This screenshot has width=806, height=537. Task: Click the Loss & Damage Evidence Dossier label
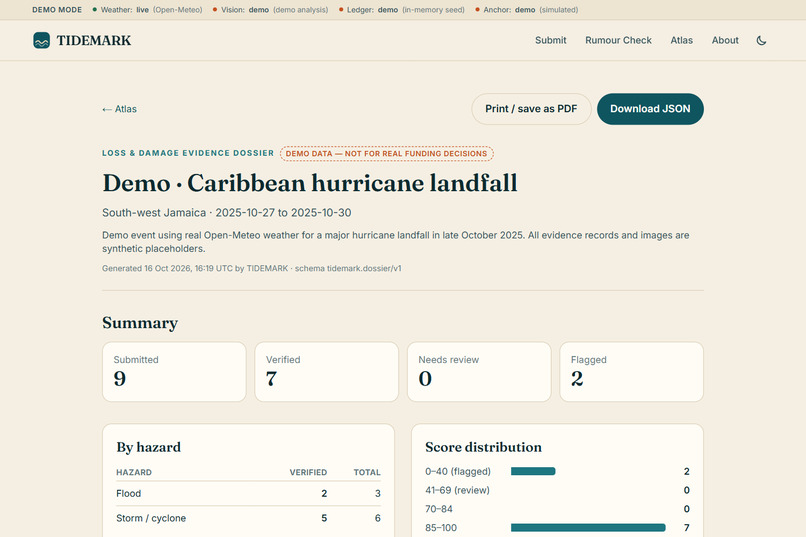(x=188, y=153)
